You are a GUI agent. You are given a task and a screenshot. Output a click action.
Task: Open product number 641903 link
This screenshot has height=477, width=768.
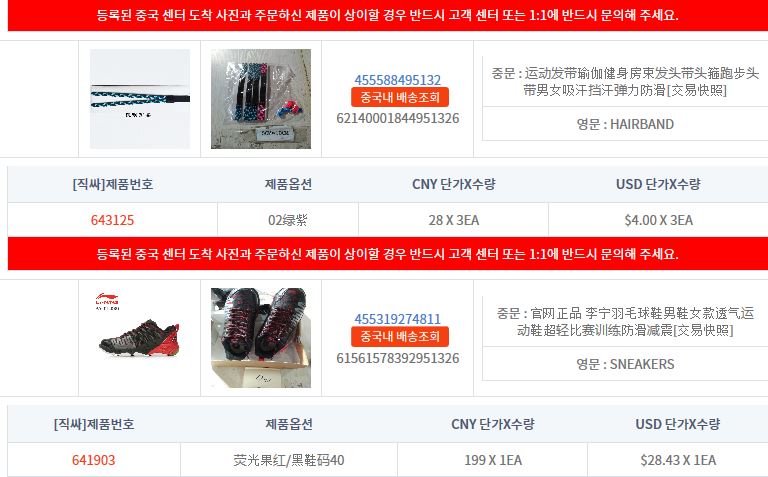coord(94,460)
